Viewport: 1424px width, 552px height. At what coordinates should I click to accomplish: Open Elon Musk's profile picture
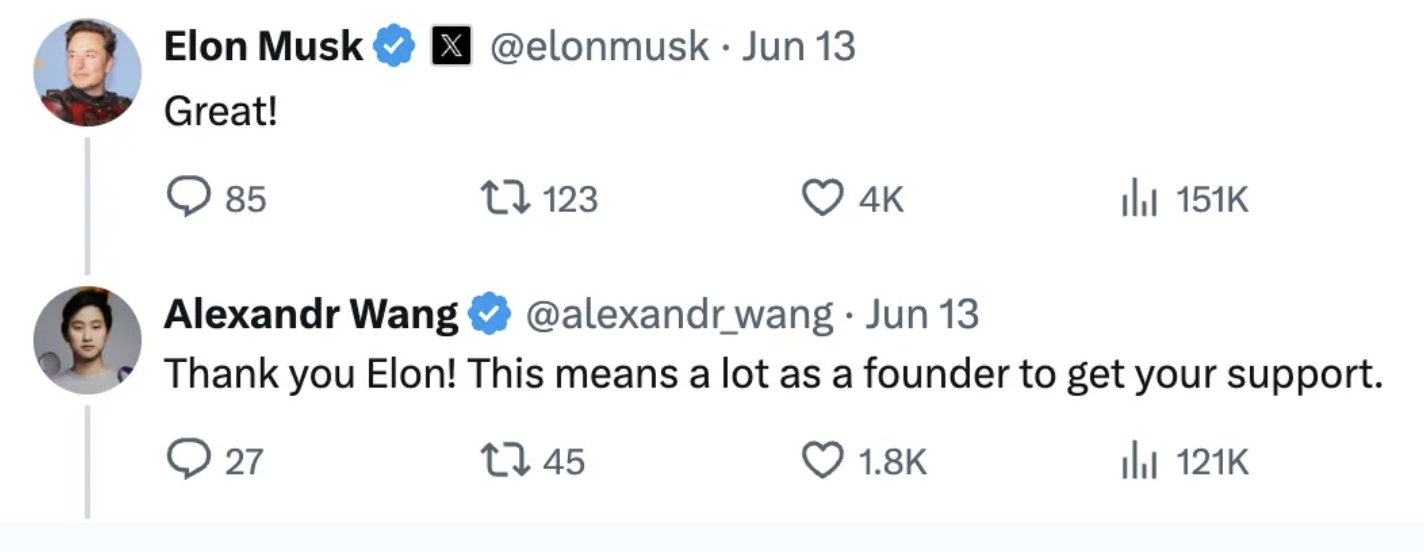tap(87, 72)
